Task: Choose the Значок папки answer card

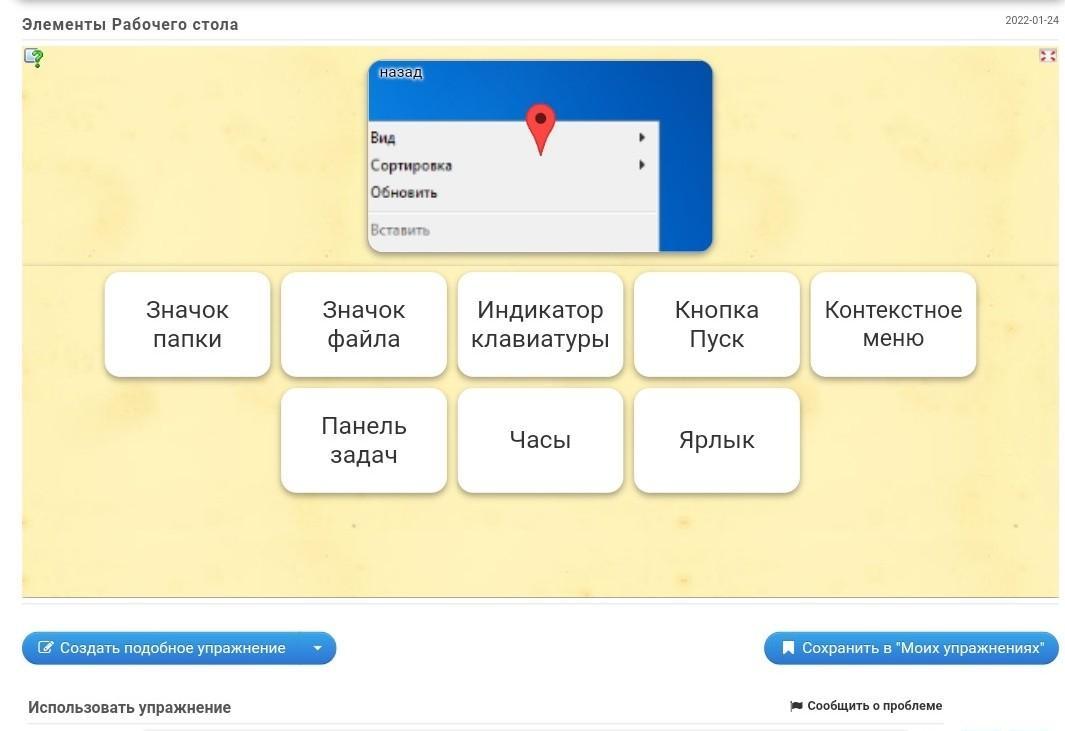Action: (x=187, y=324)
